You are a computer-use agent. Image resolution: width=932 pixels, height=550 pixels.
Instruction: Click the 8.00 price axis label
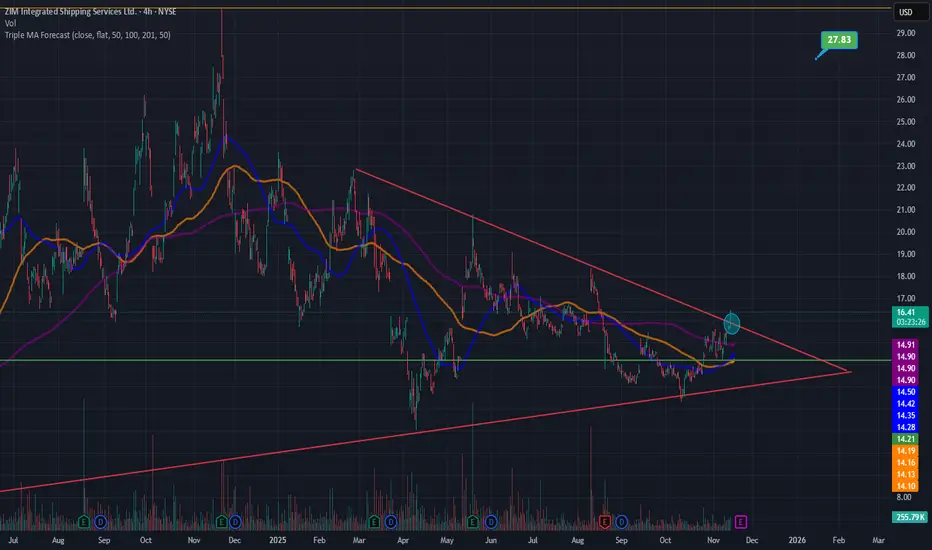(903, 497)
